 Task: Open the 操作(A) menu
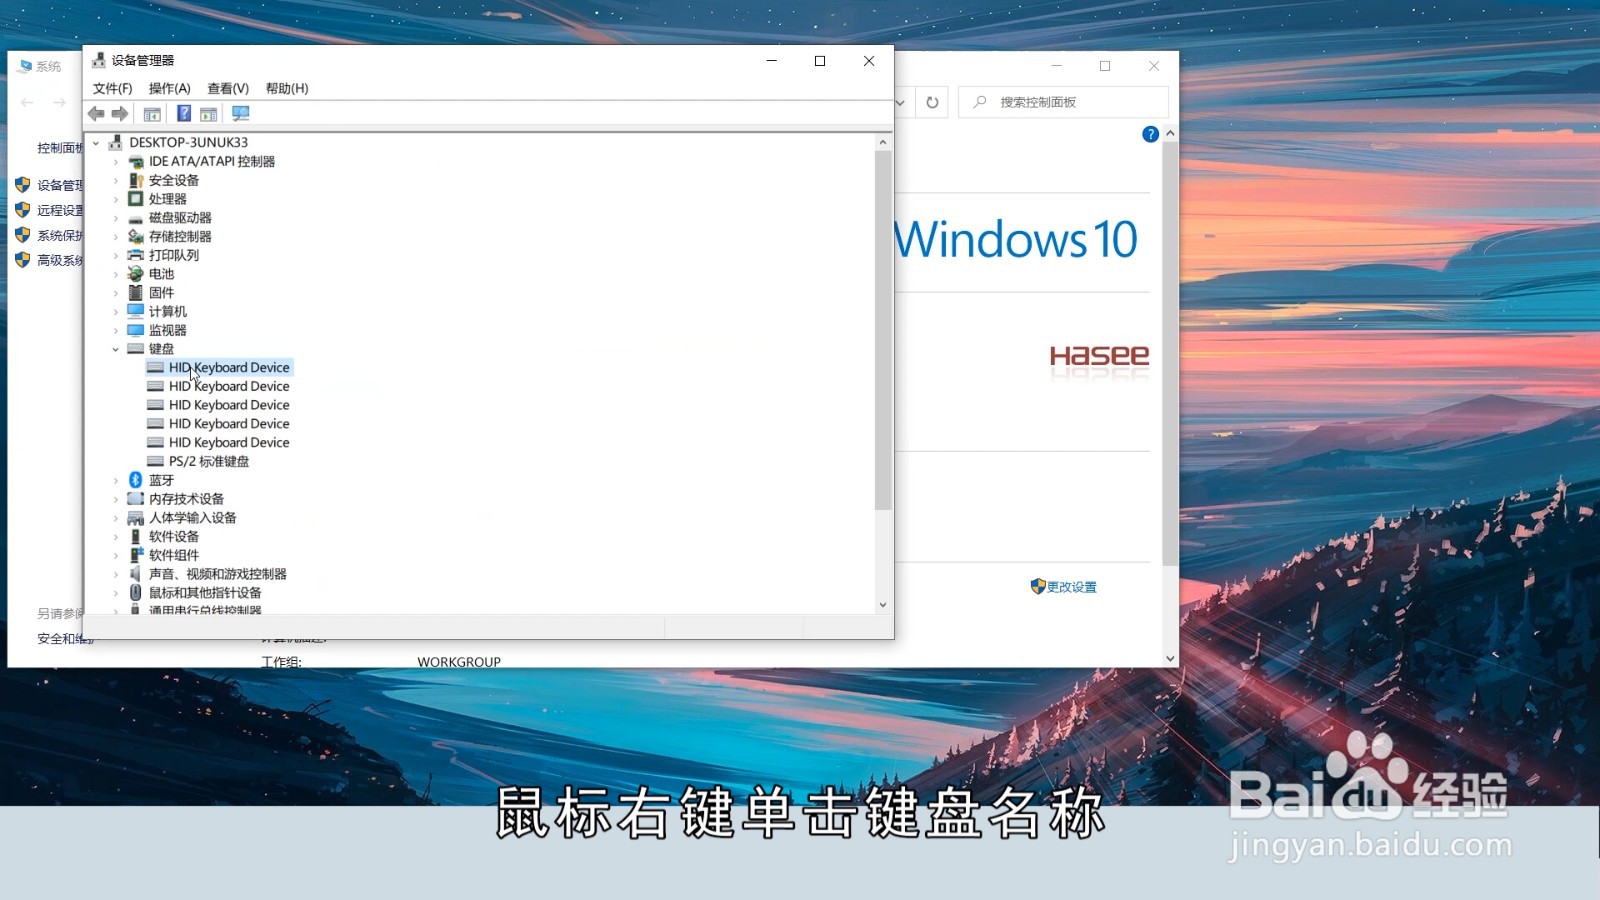point(169,88)
